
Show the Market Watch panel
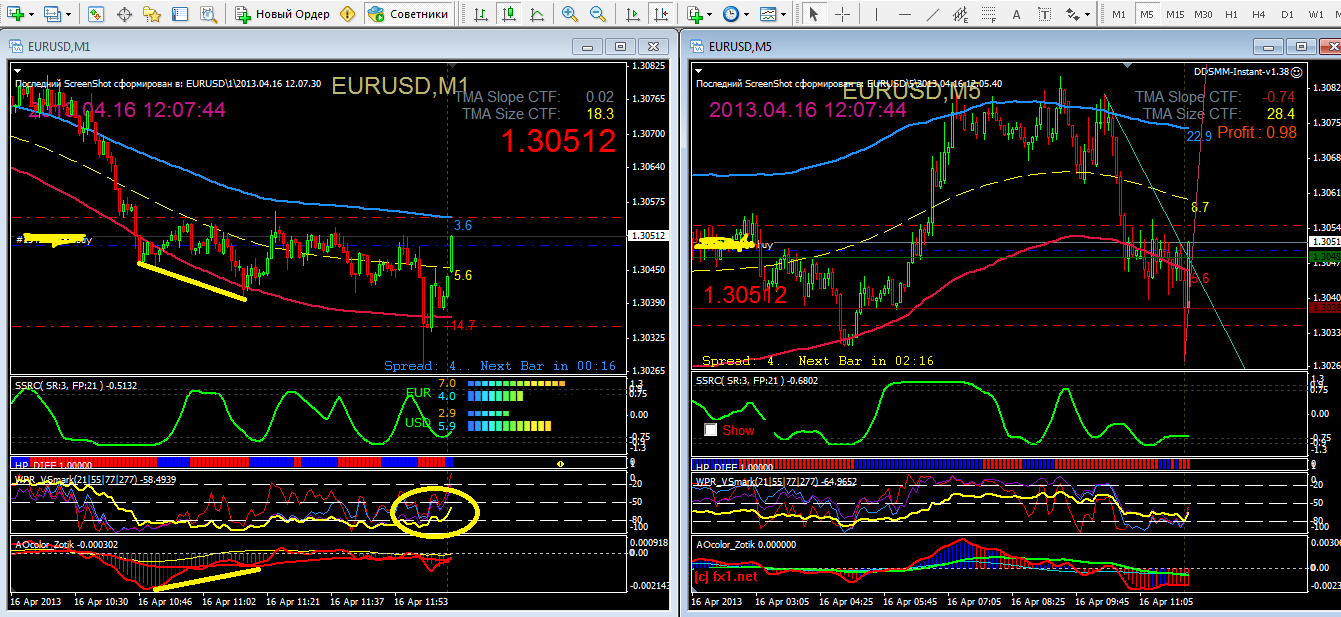(95, 14)
